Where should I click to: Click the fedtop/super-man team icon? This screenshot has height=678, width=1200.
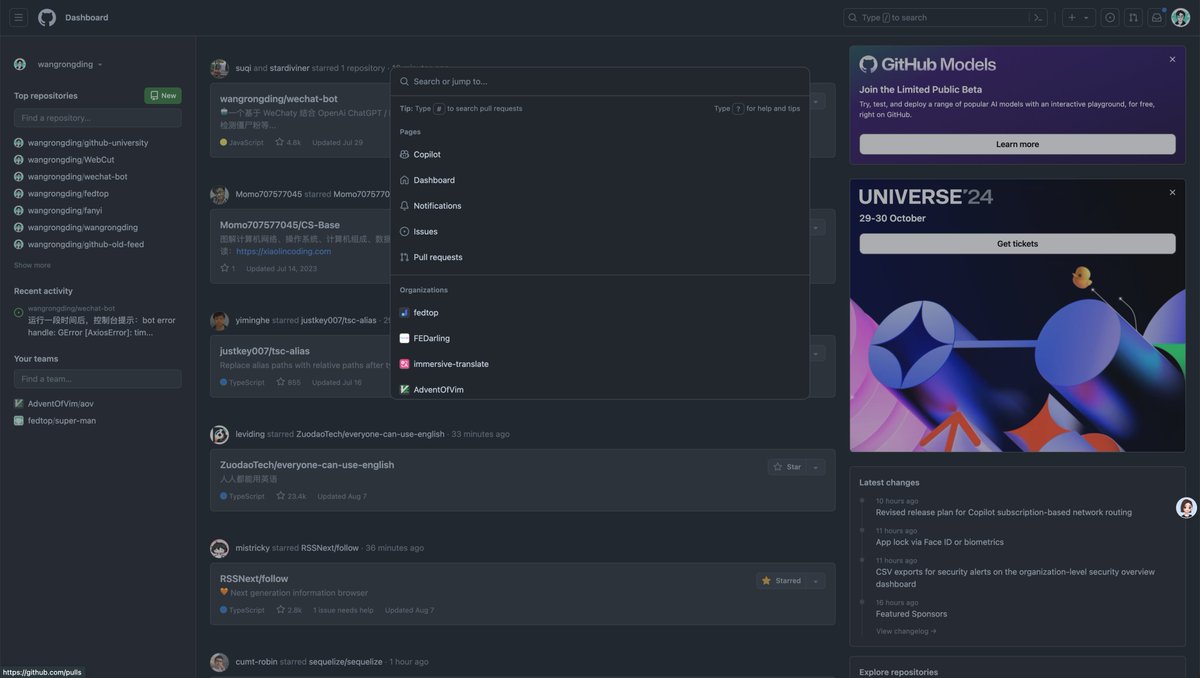[19, 421]
